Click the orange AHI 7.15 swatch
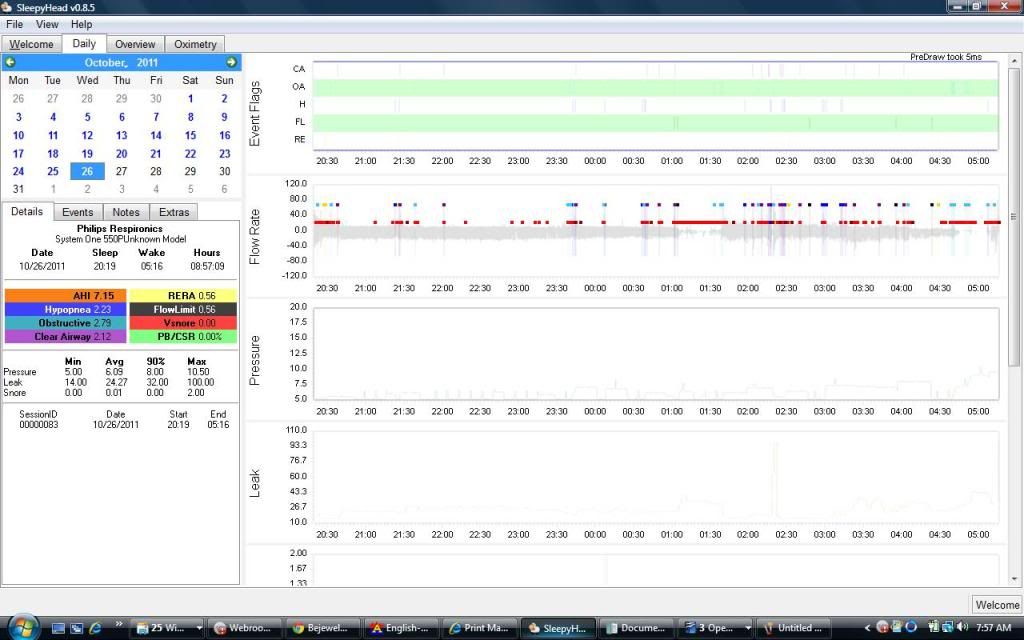The image size is (1024, 640). pyautogui.click(x=65, y=296)
